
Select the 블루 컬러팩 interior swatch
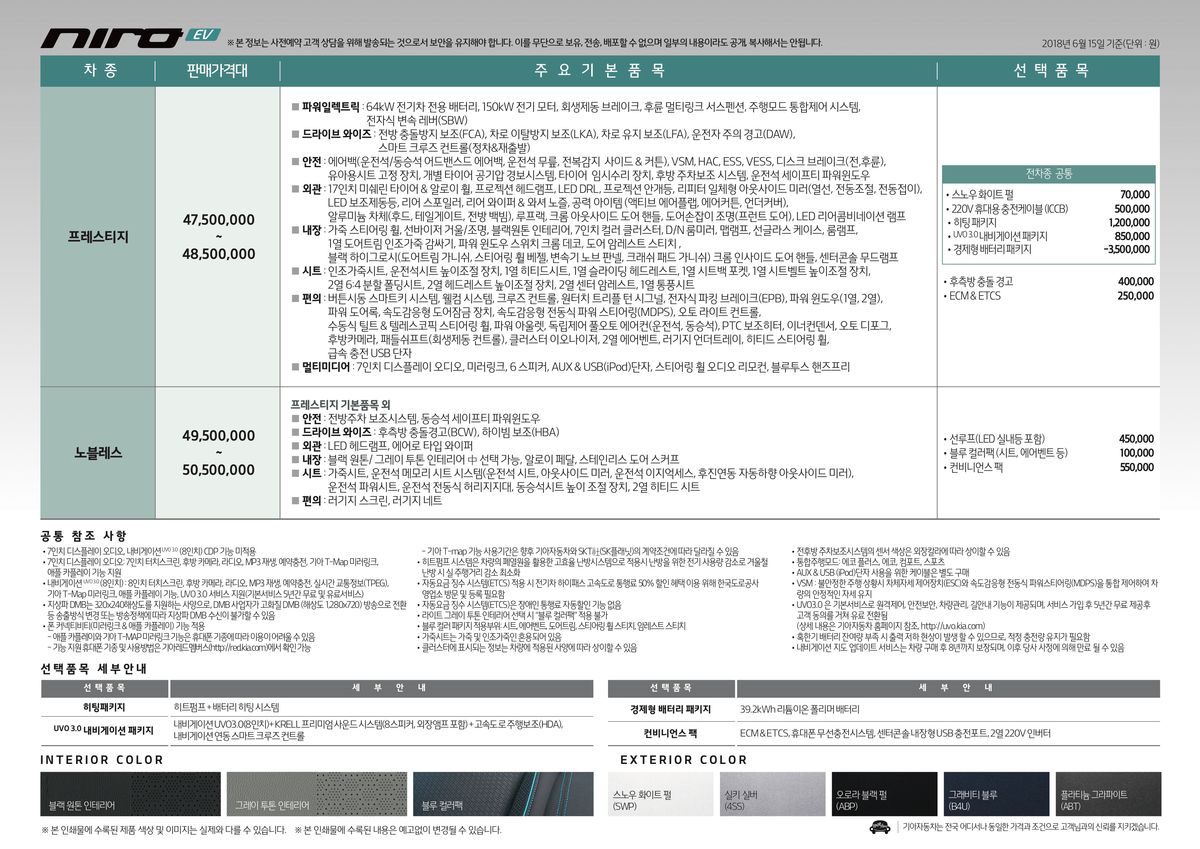(x=501, y=793)
